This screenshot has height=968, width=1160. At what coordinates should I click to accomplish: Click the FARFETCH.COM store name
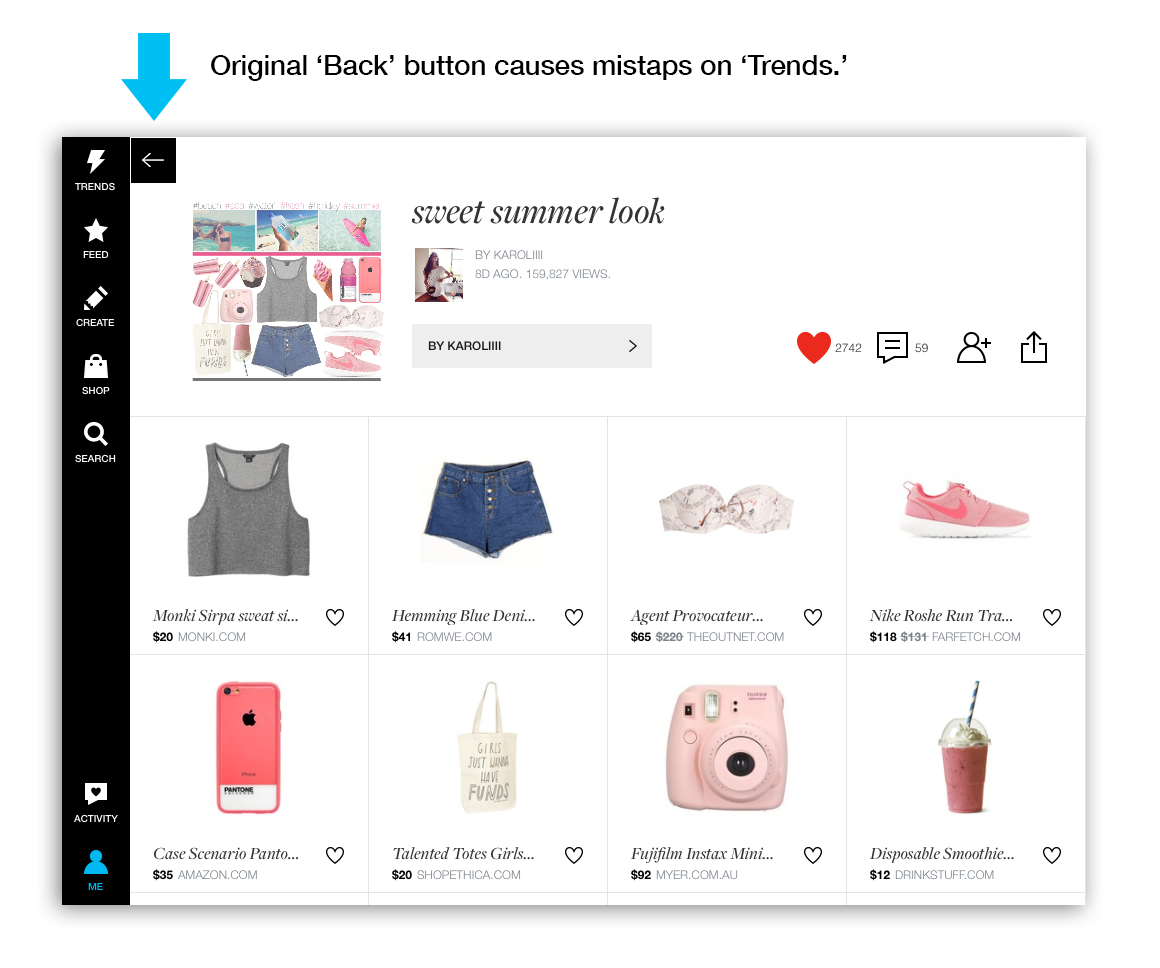click(x=976, y=637)
